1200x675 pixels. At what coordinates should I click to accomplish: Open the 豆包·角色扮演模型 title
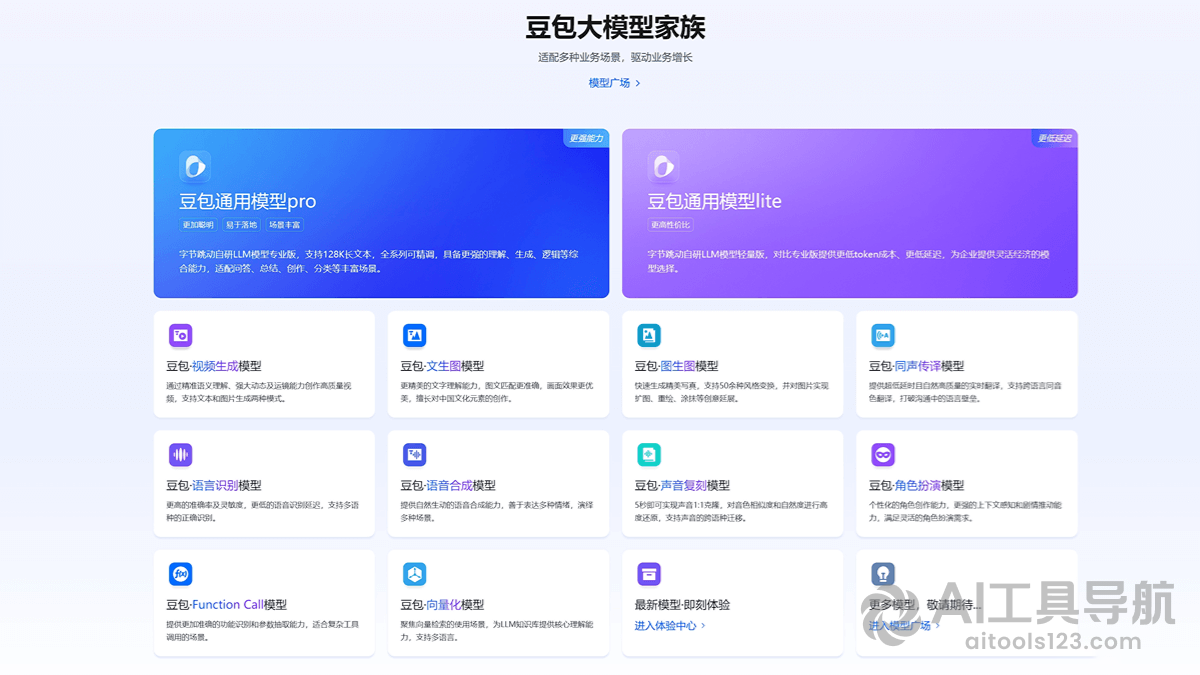point(916,485)
